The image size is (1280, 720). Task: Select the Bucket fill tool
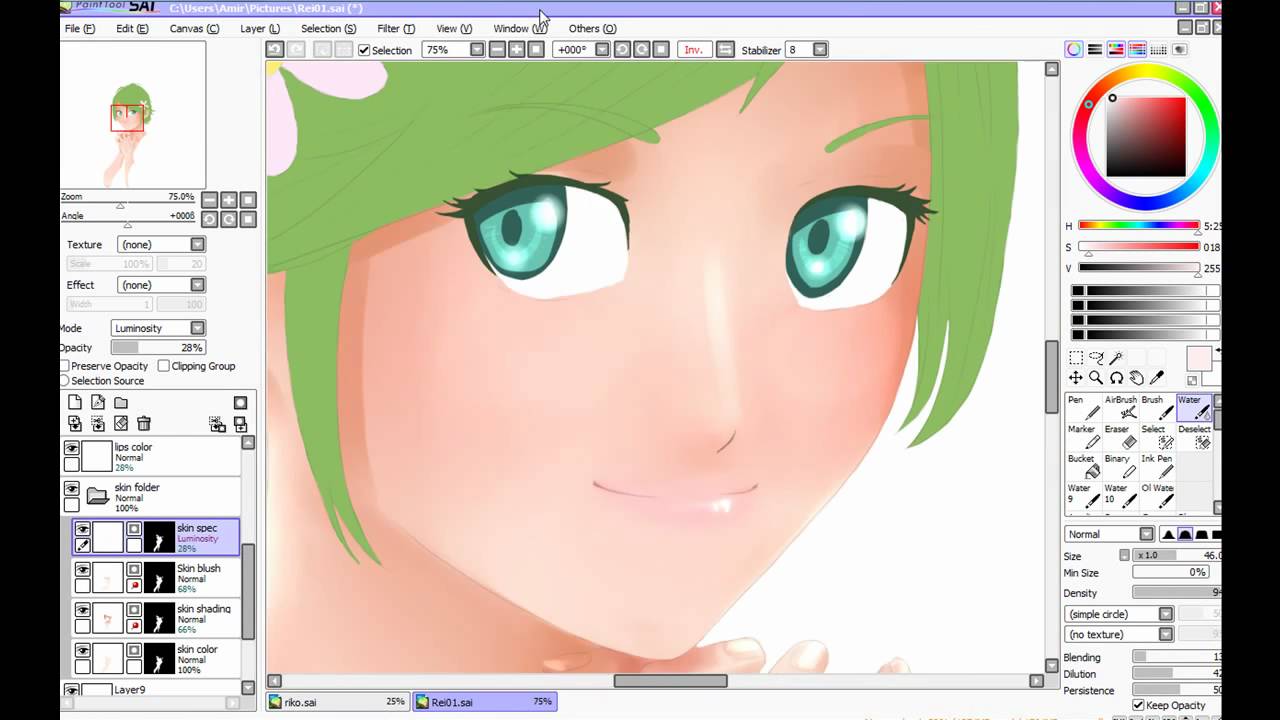pos(1084,467)
